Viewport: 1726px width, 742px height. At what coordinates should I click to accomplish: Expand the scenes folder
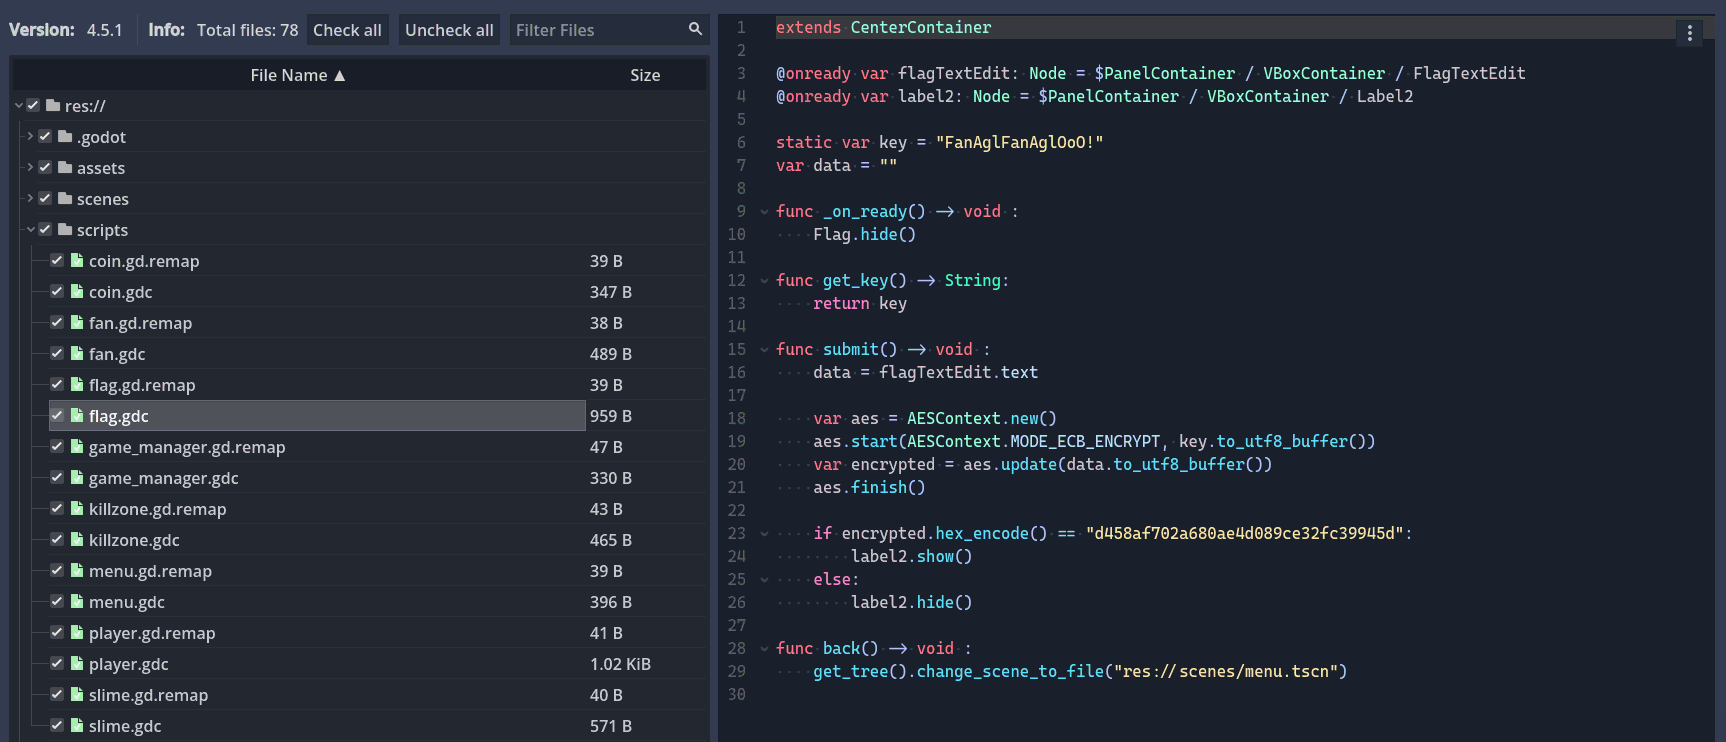coord(30,199)
